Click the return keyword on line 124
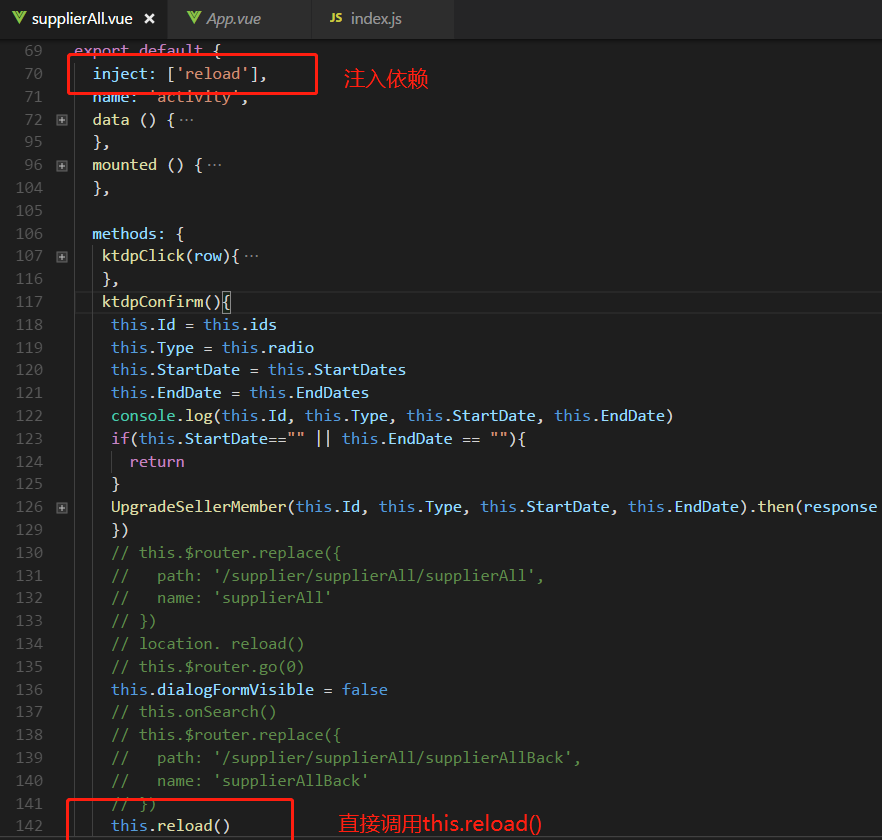 click(x=157, y=462)
